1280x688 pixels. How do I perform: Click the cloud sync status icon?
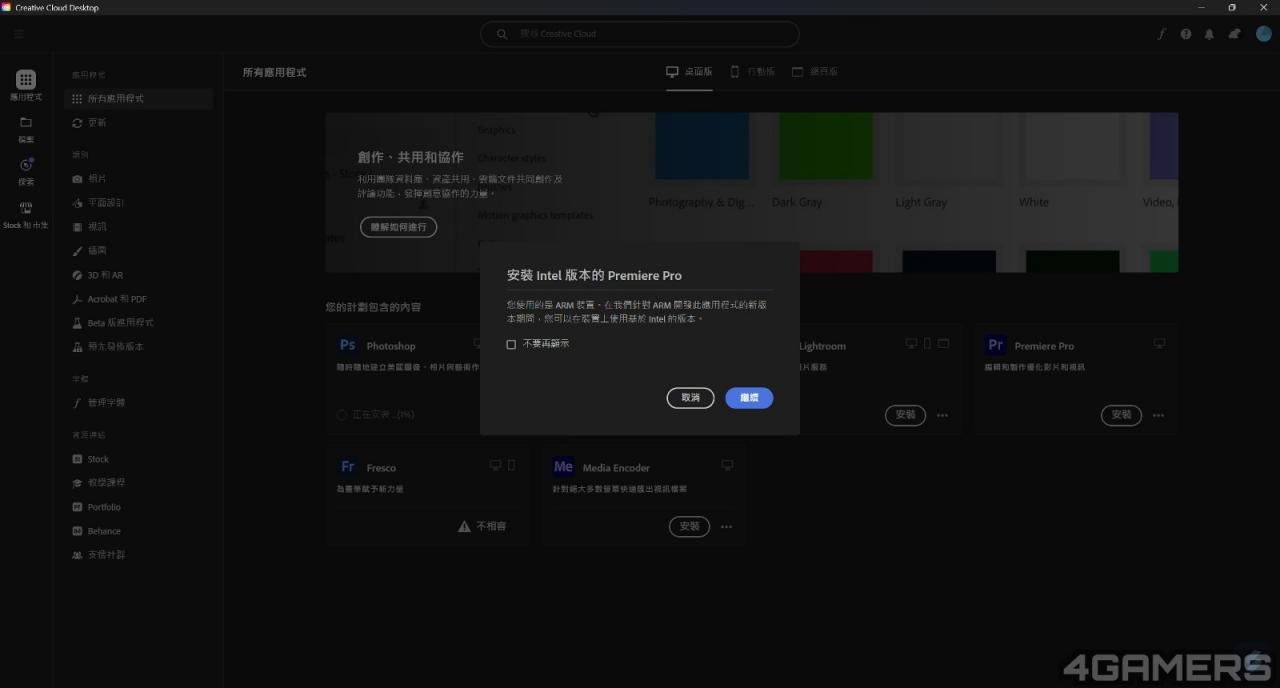(1235, 34)
